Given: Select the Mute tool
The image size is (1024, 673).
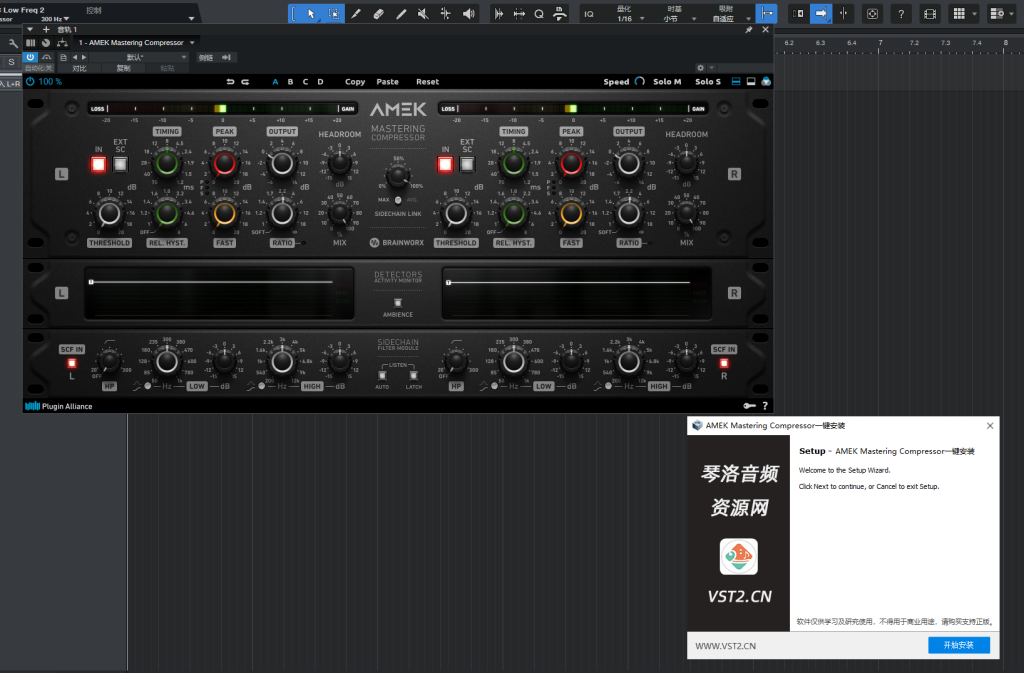Looking at the screenshot, I should 423,14.
